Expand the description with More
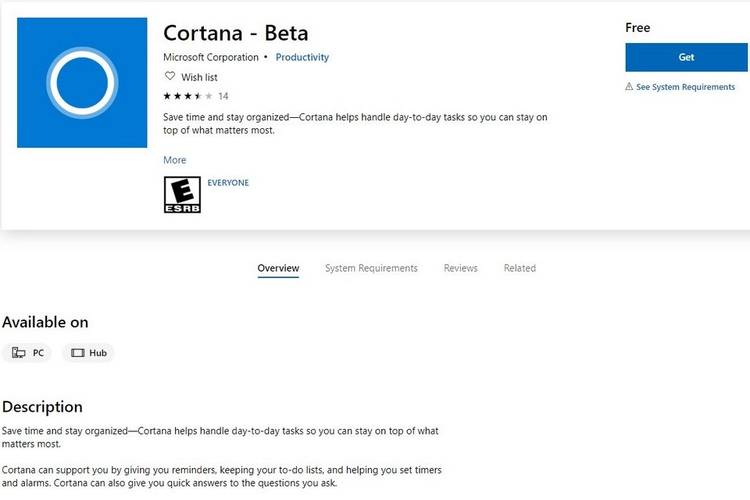 (175, 160)
